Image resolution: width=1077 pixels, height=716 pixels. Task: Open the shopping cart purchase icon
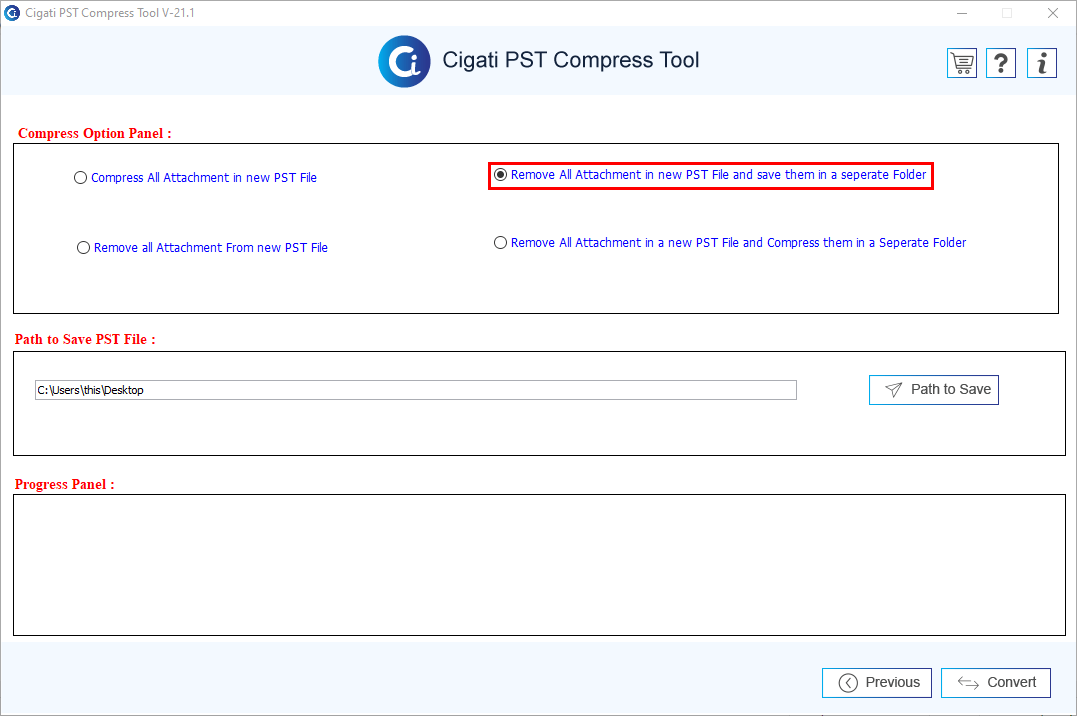tap(962, 63)
